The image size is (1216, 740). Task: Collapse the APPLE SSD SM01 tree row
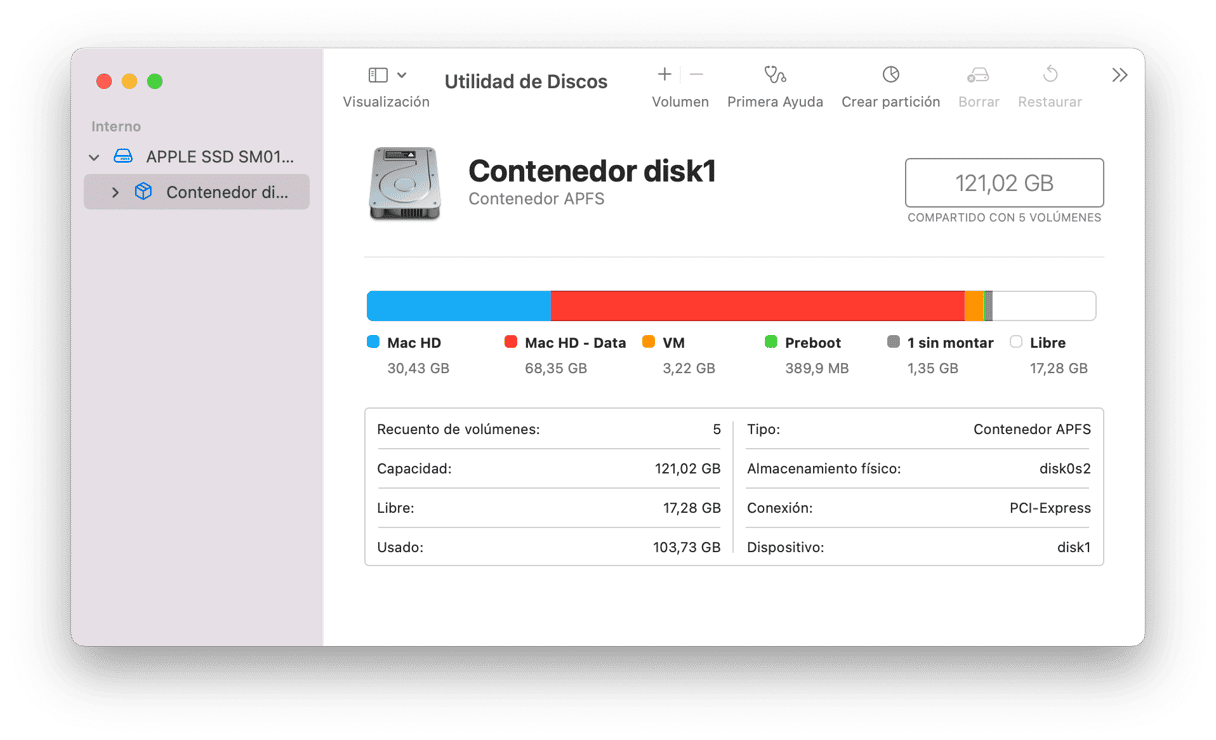[x=94, y=157]
